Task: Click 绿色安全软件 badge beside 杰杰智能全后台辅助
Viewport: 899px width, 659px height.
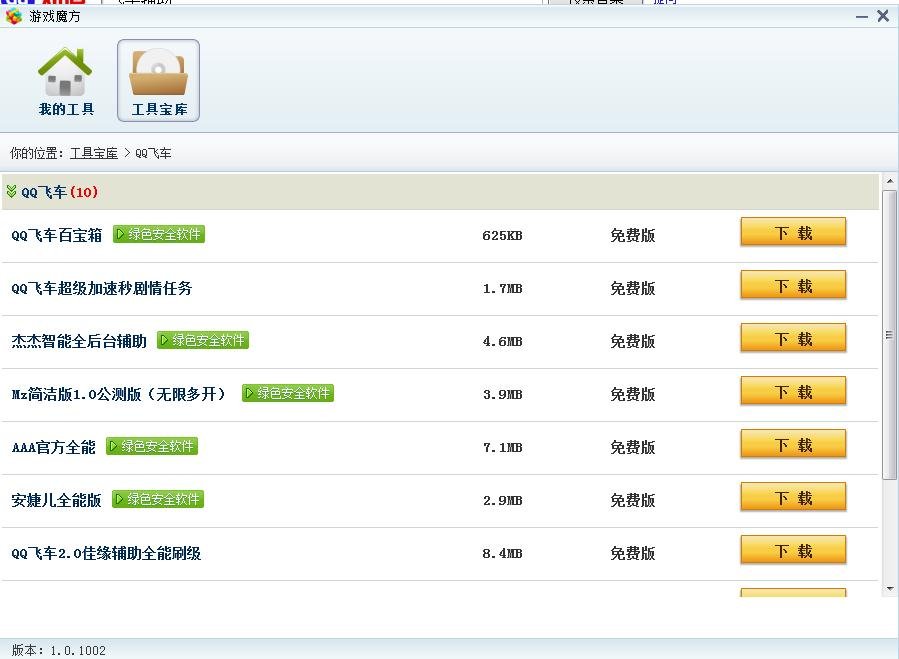Action: click(x=203, y=340)
